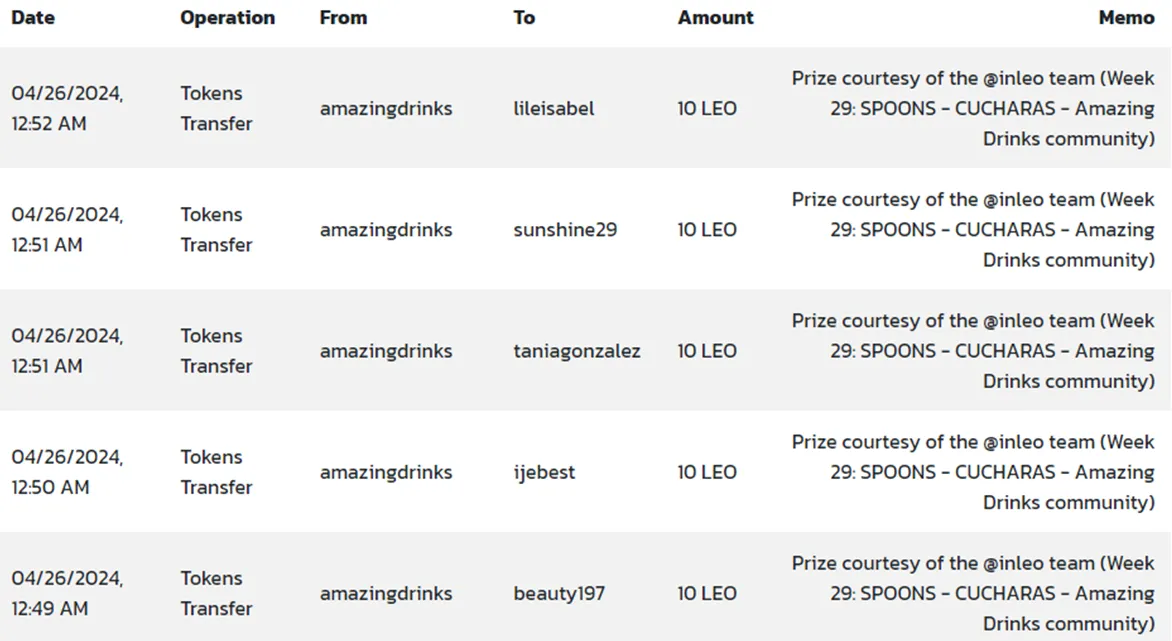
Task: Open recipient beauty197's account
Action: (559, 593)
